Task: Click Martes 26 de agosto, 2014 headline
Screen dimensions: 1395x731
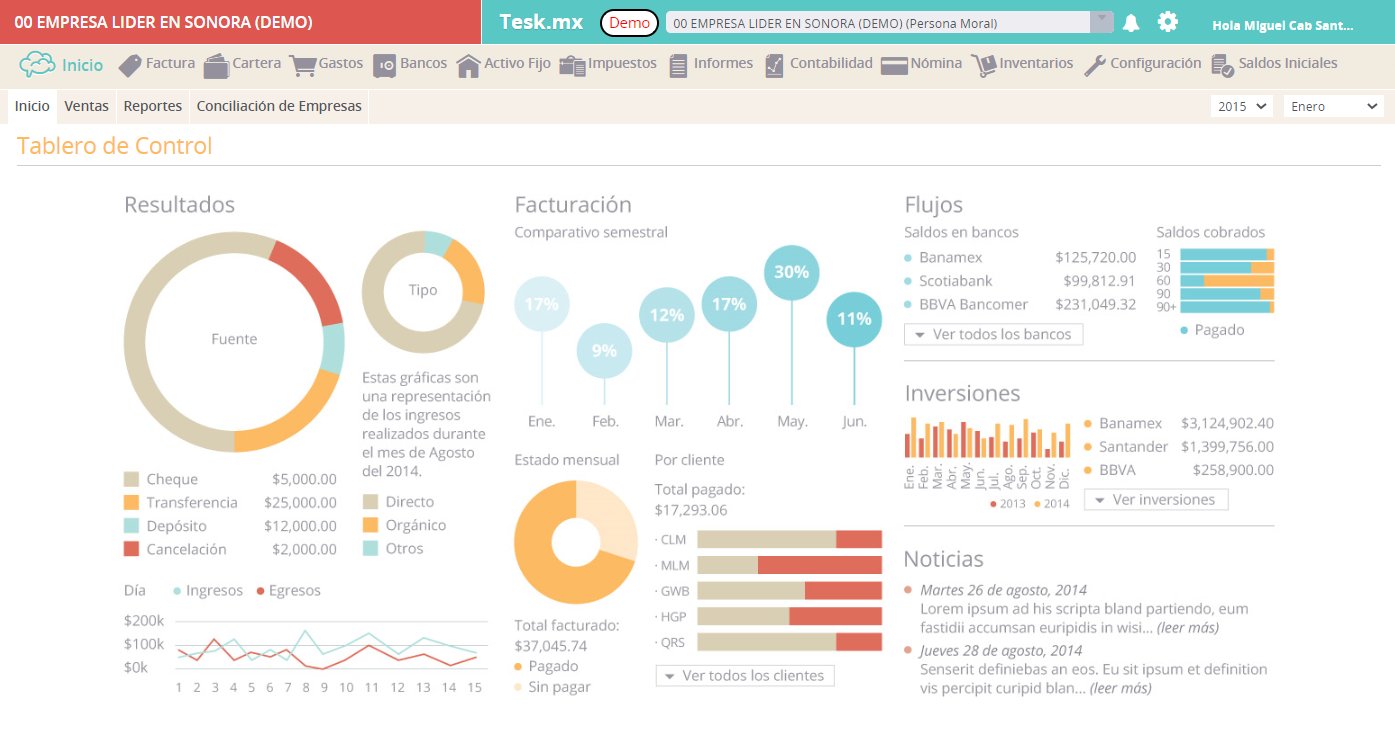Action: (x=1003, y=590)
